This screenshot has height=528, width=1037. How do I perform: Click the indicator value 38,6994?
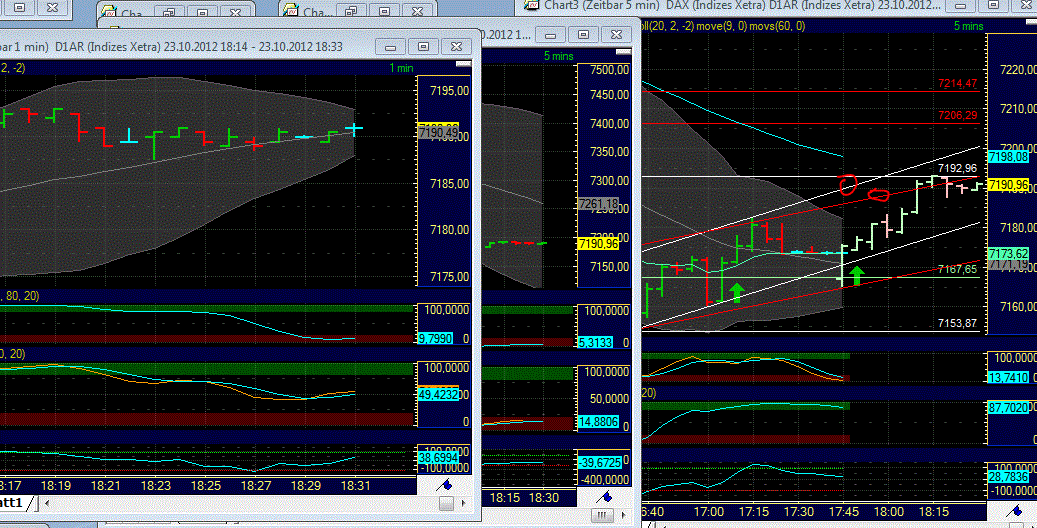coord(438,457)
